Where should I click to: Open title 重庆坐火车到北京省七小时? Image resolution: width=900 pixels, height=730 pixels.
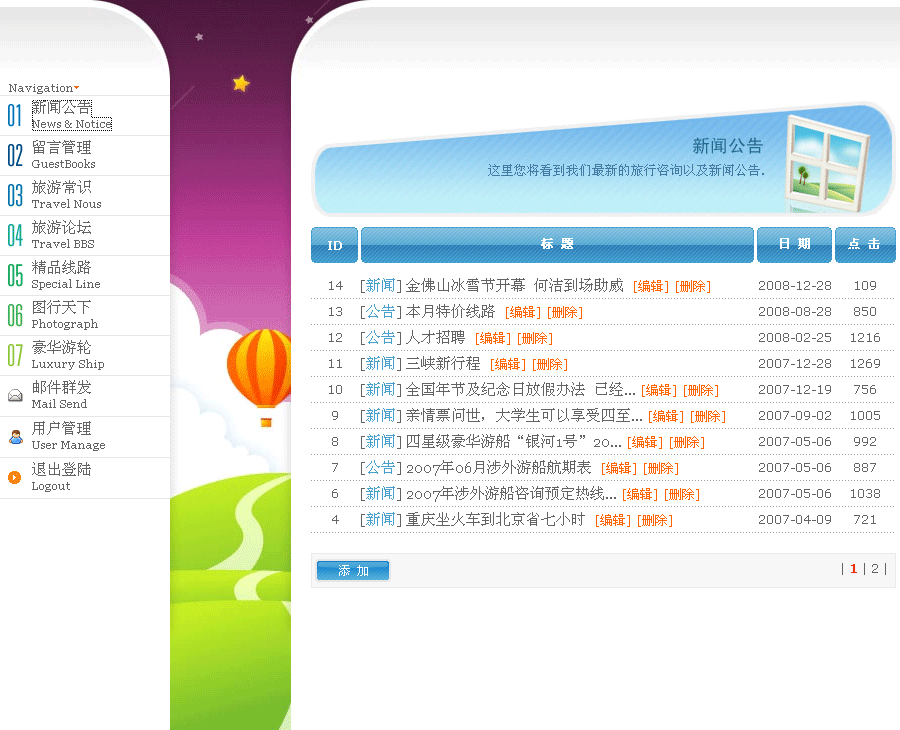[495, 519]
